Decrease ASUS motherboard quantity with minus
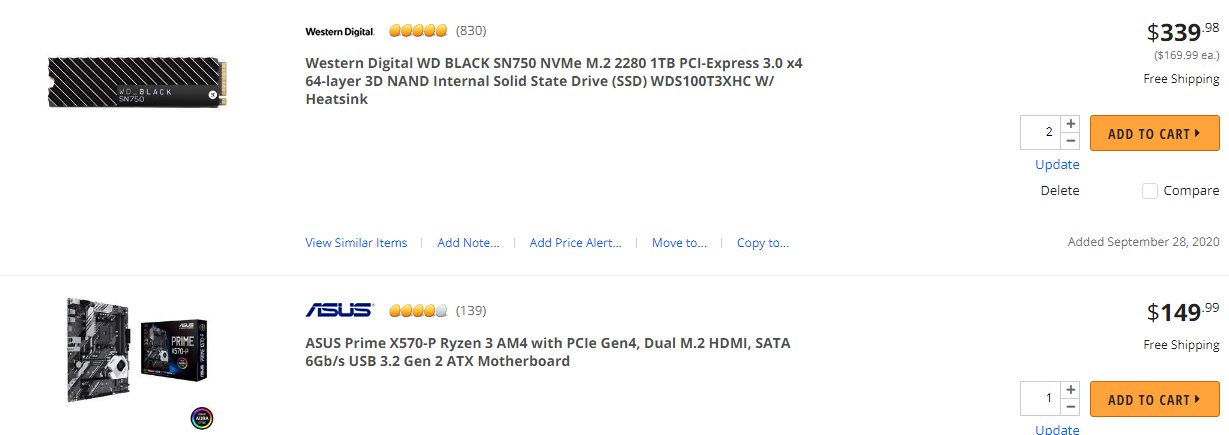Screen dimensions: 1229x435 (x=1071, y=407)
